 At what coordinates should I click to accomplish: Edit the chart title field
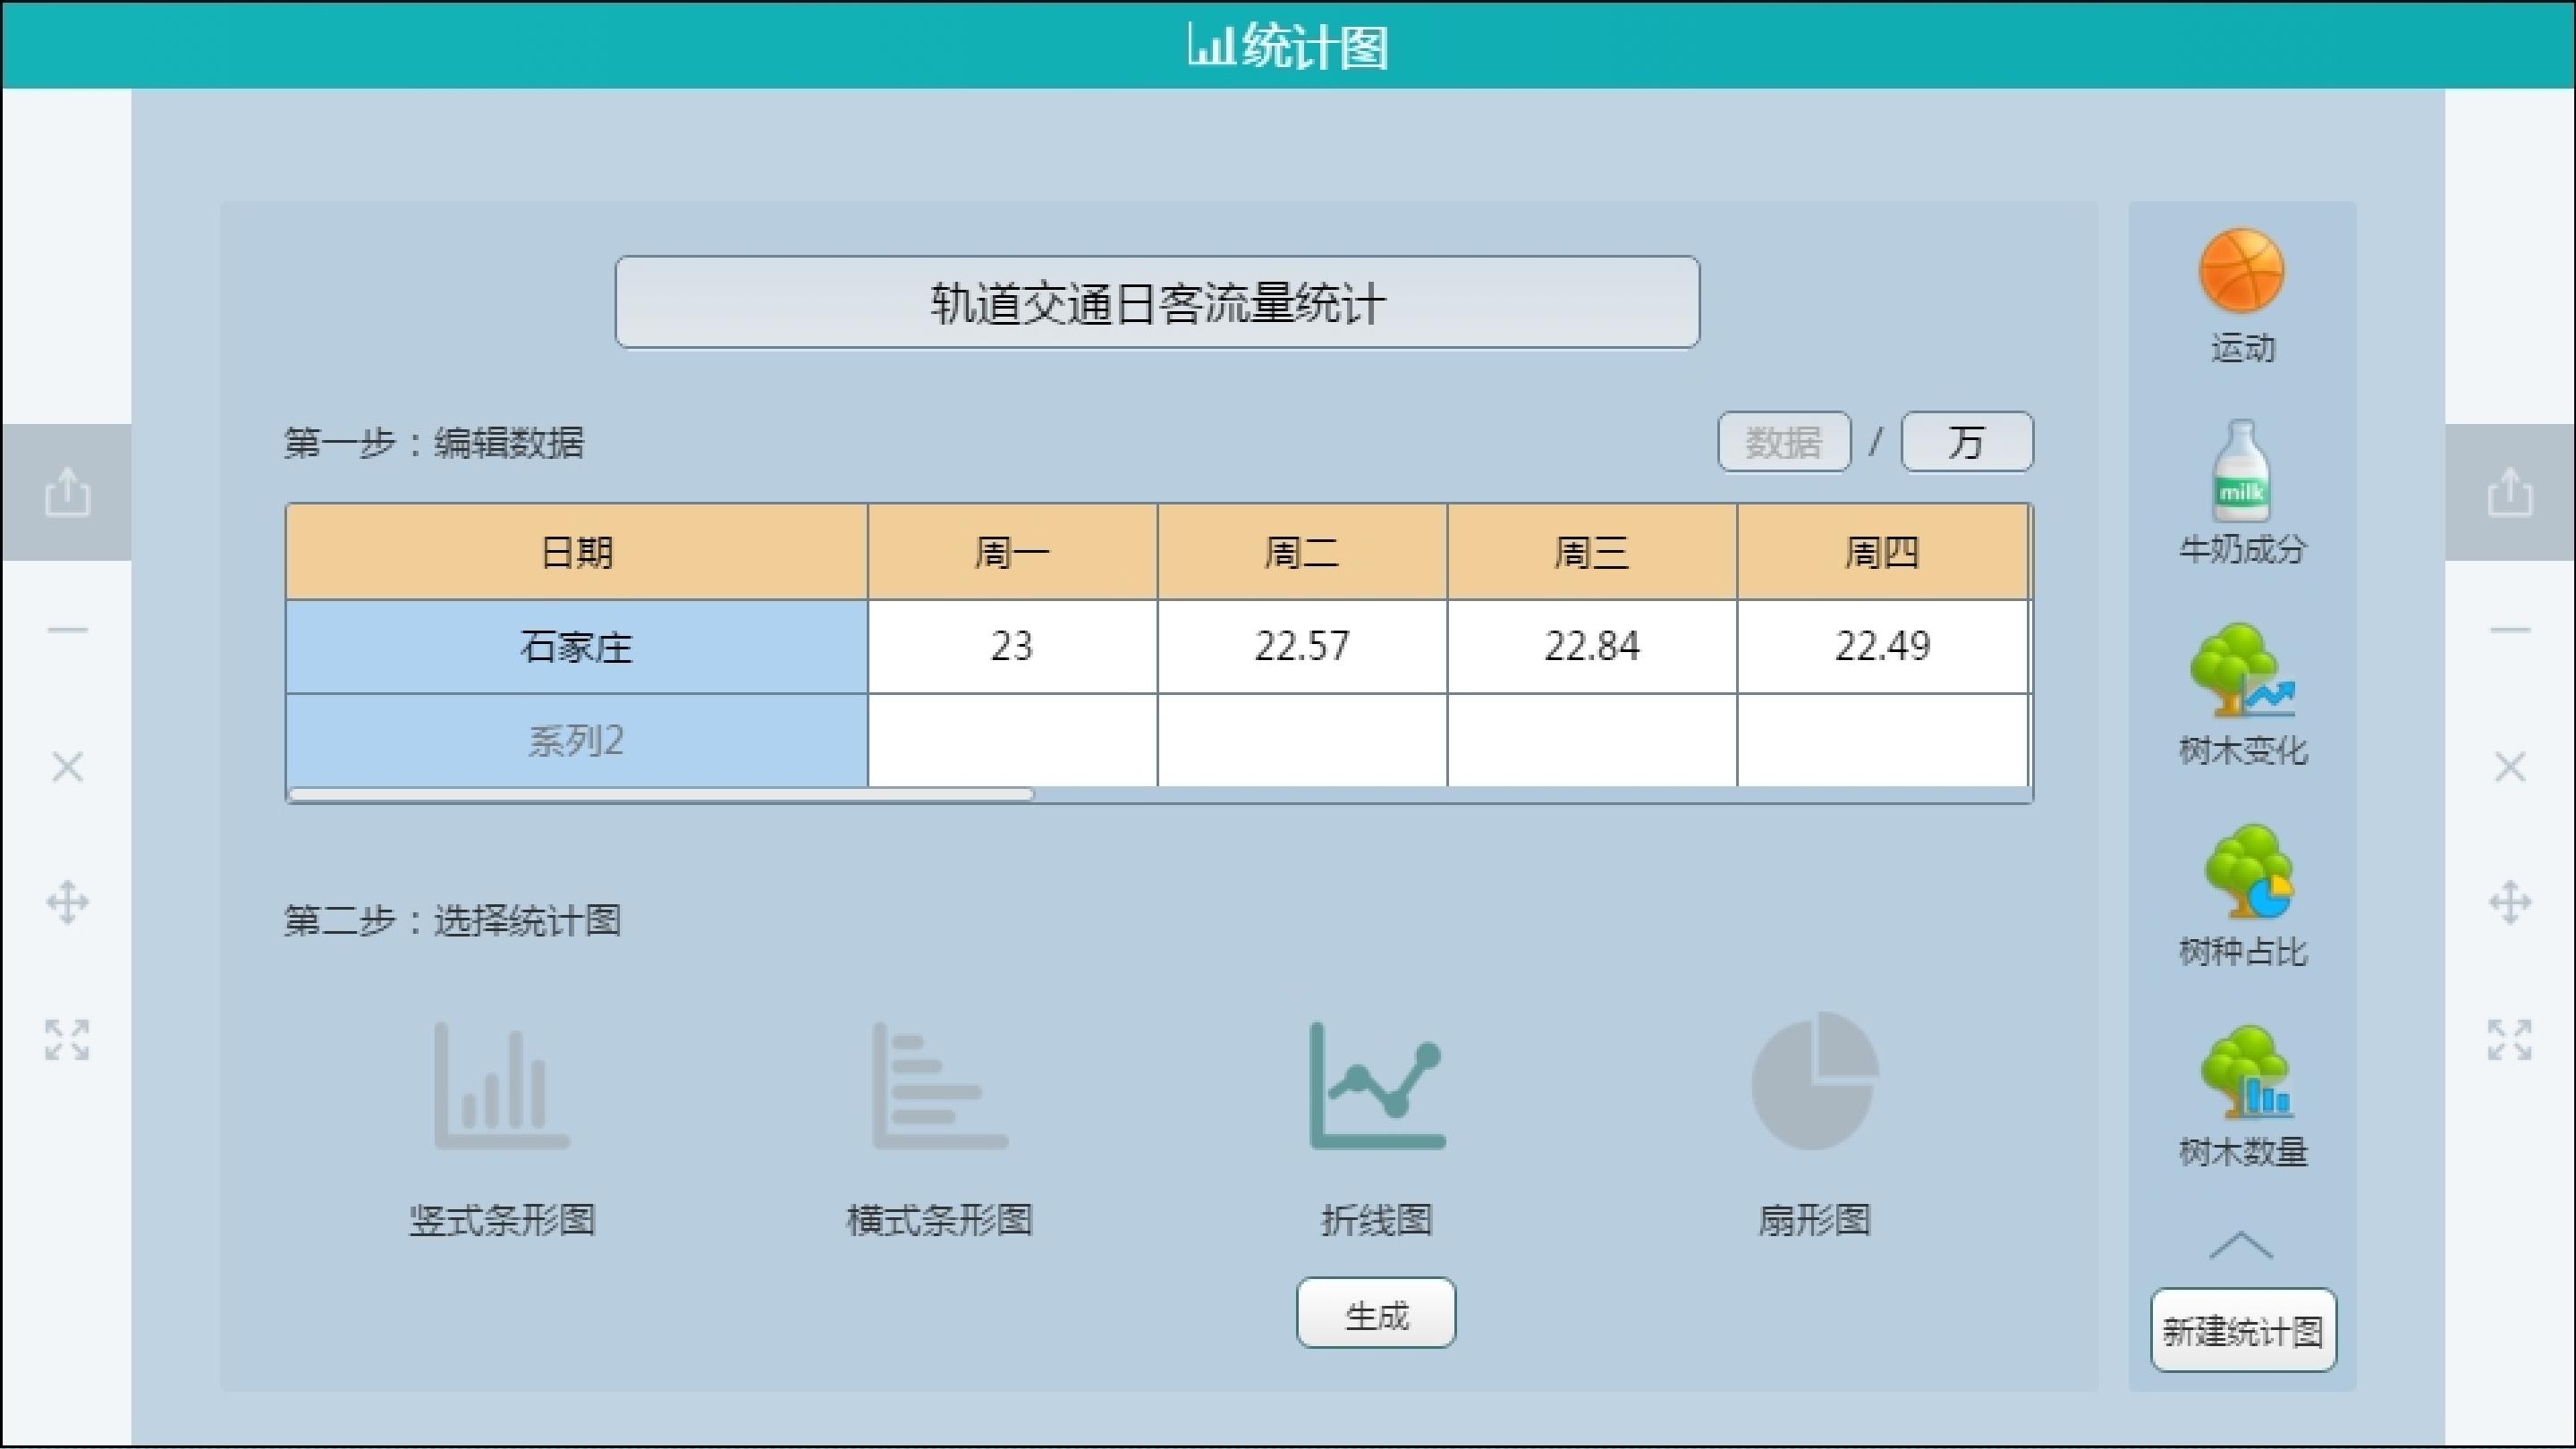1157,303
